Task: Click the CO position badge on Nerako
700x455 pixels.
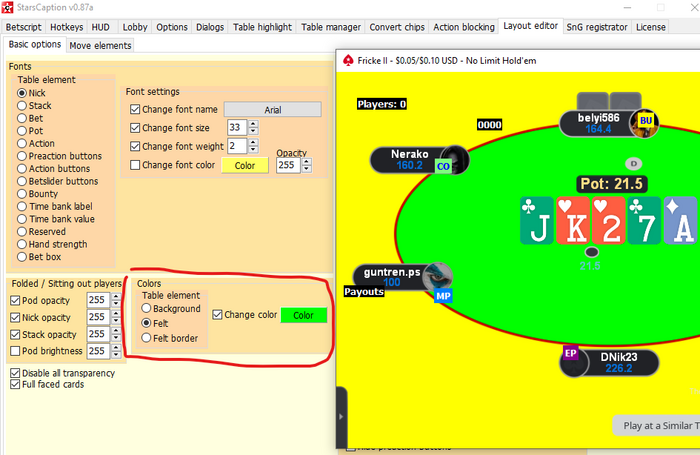Action: 443,167
